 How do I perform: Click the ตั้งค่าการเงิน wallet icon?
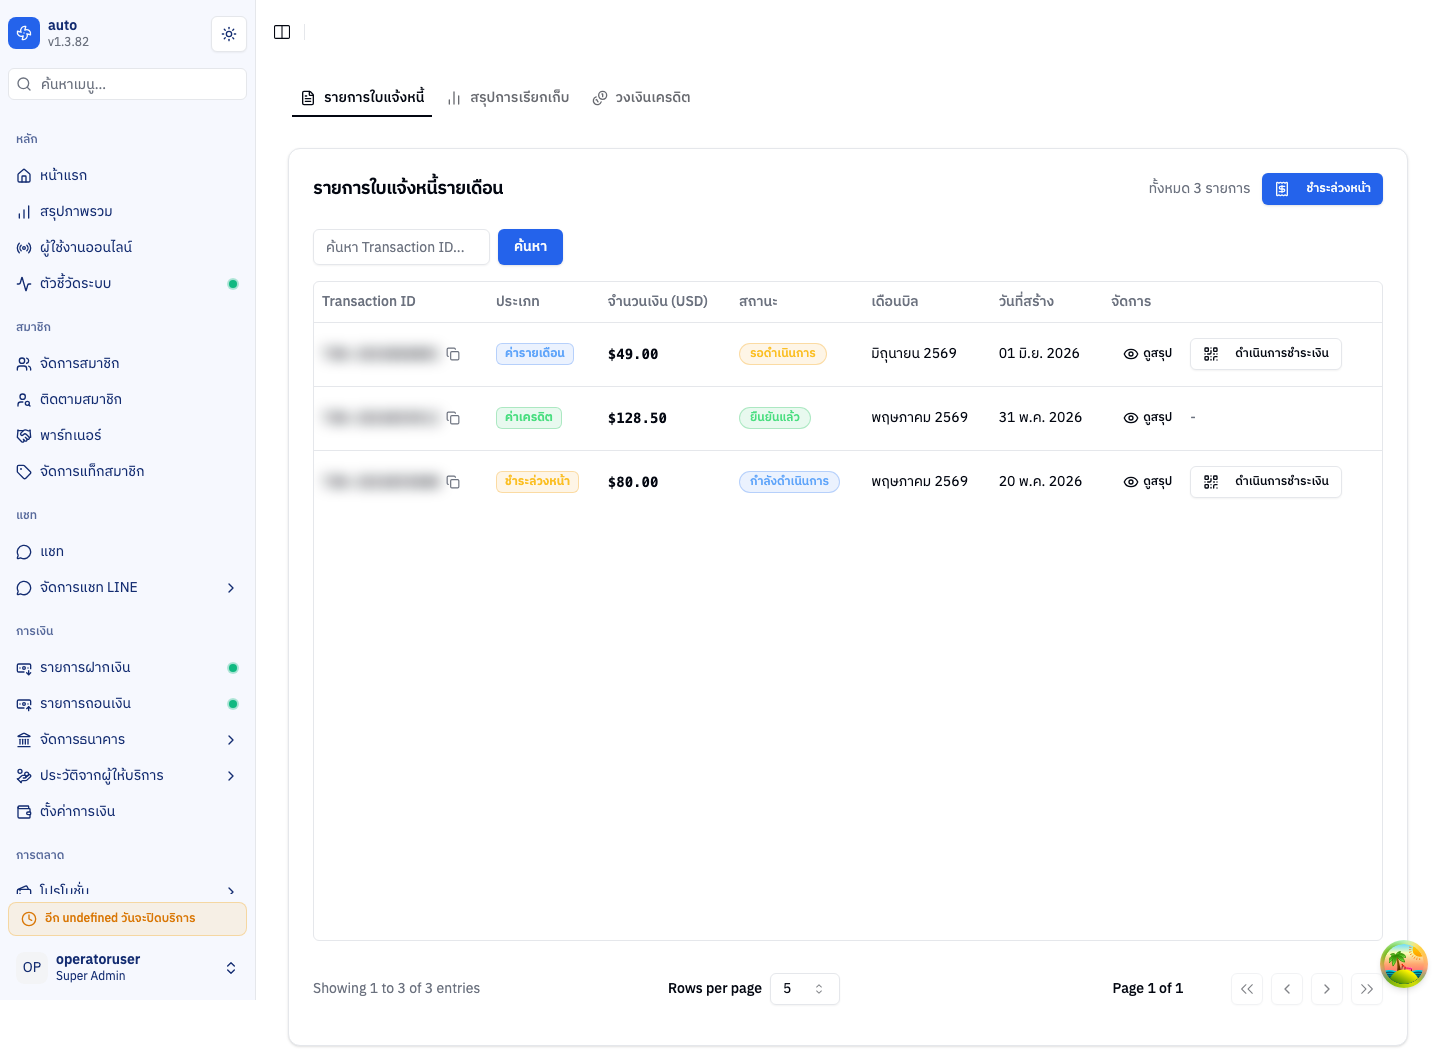point(24,812)
